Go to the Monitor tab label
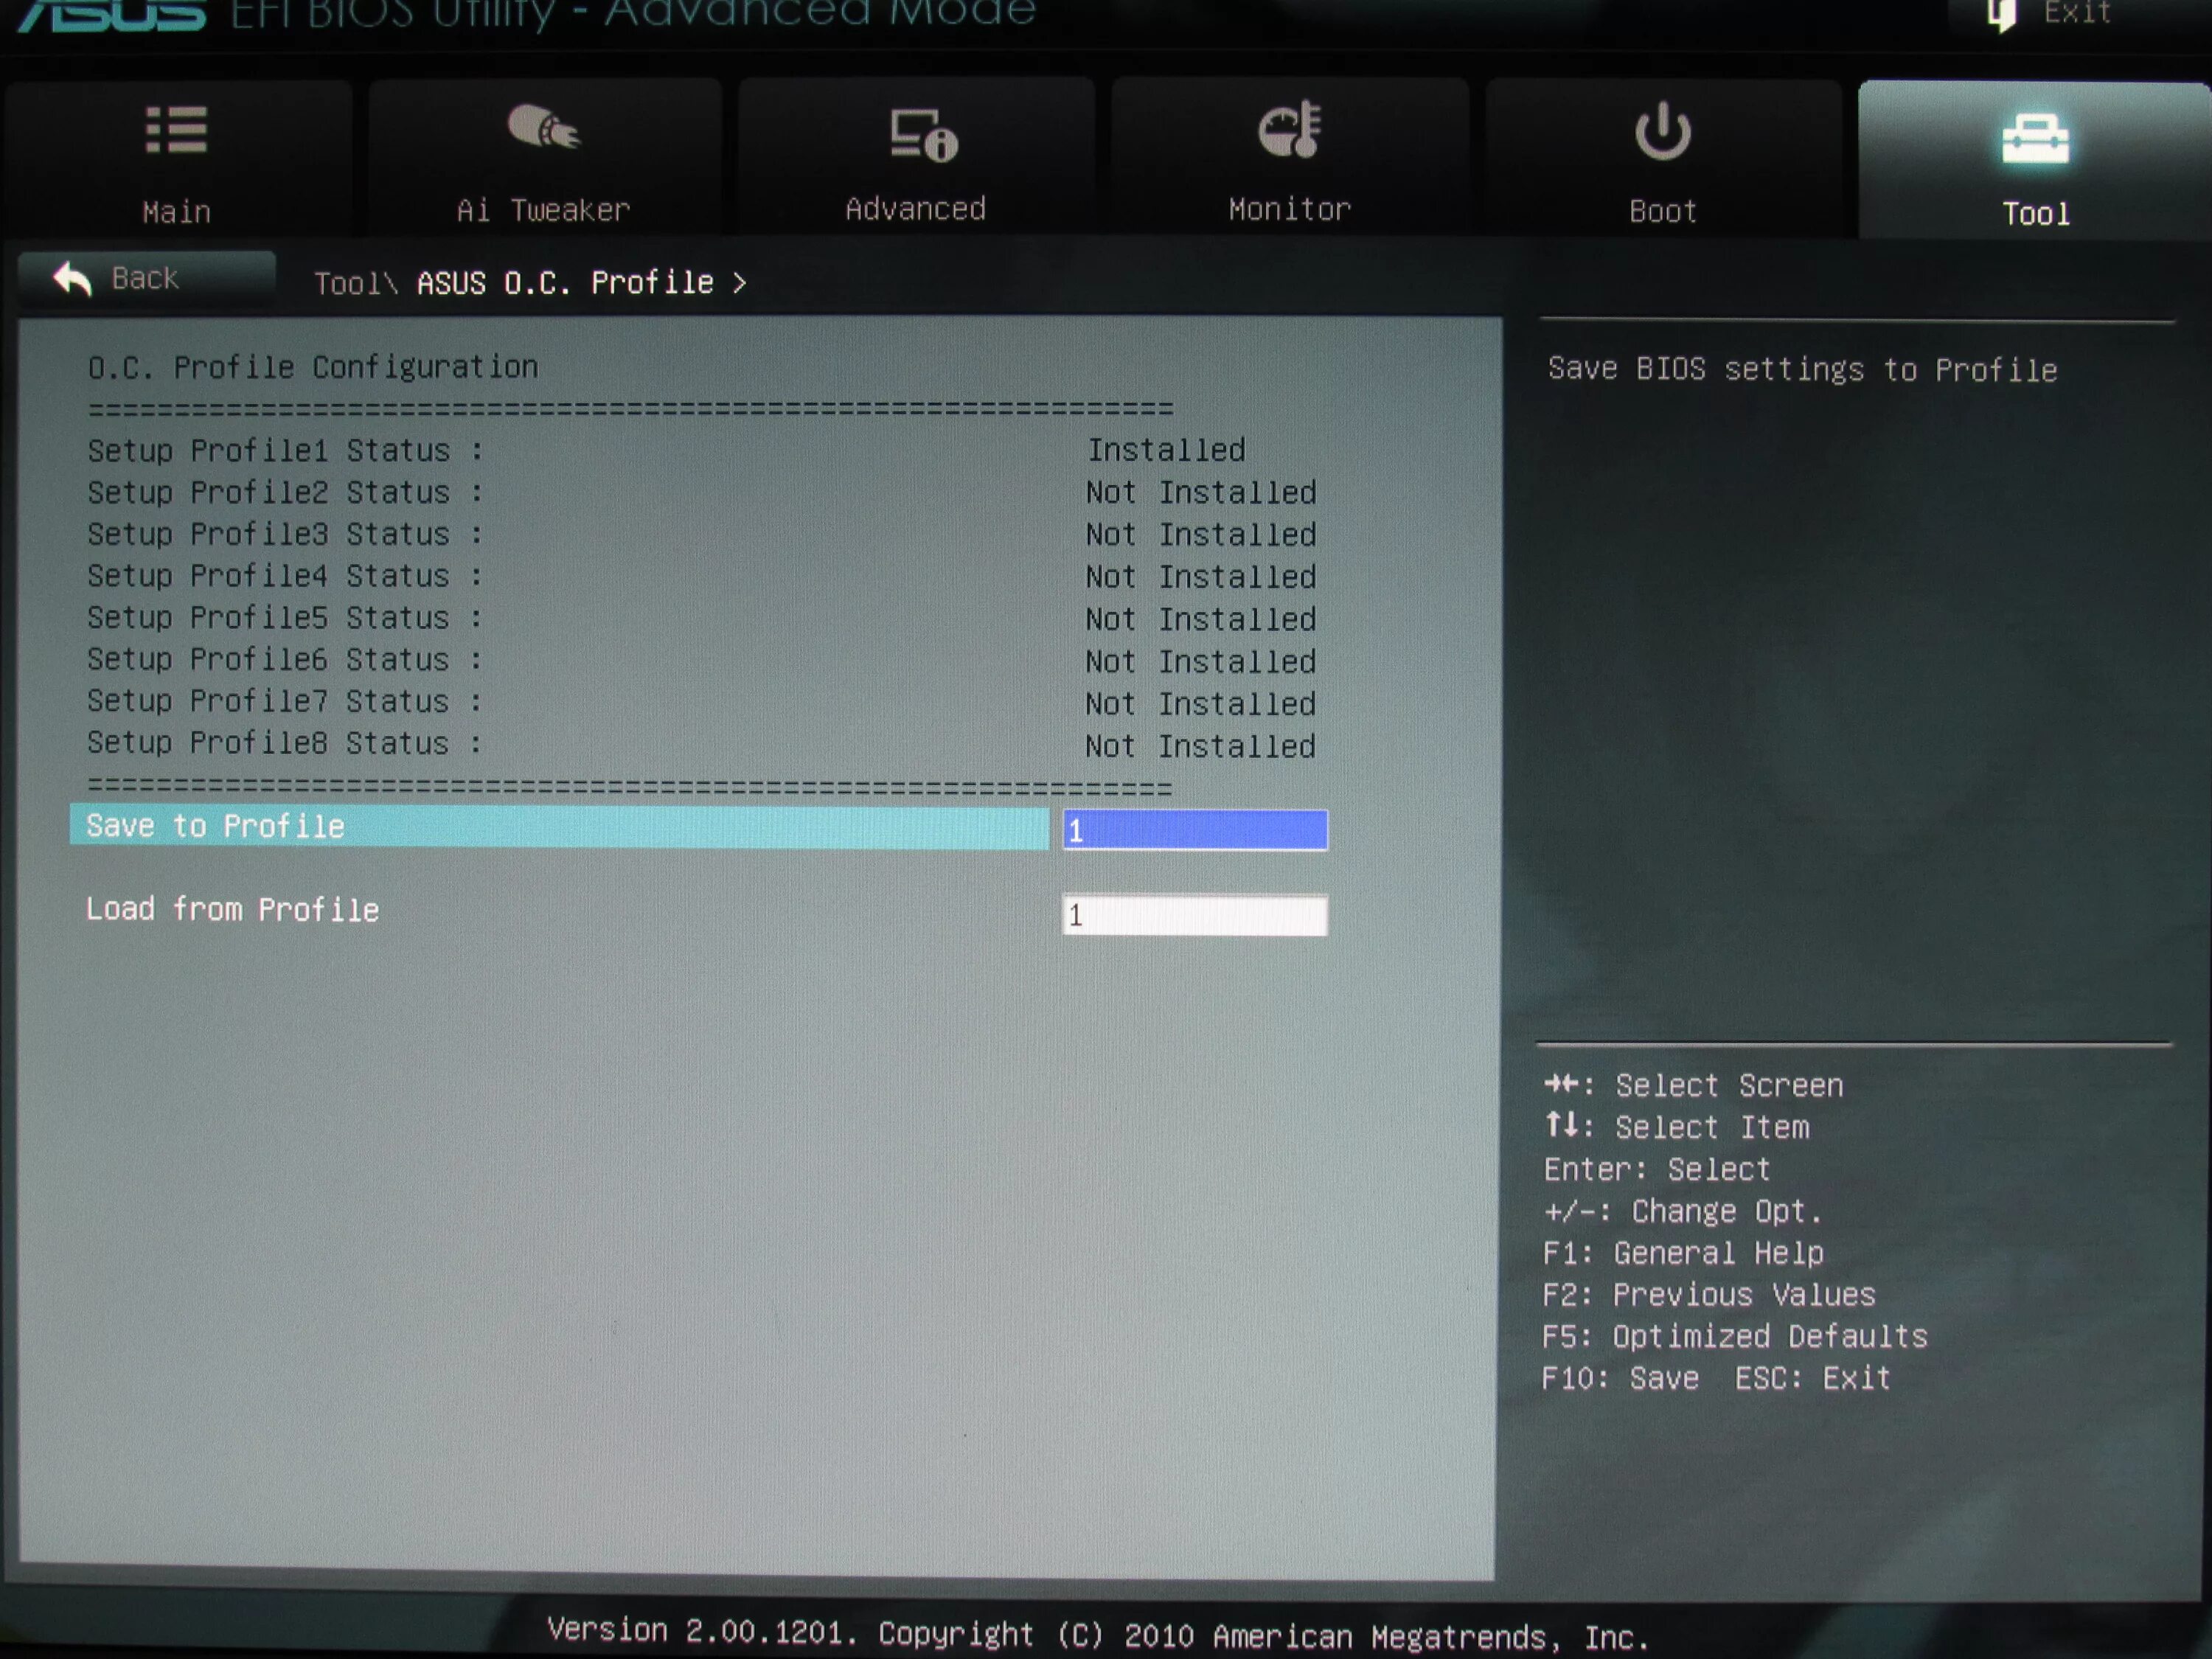This screenshot has height=1659, width=2212. click(1289, 209)
